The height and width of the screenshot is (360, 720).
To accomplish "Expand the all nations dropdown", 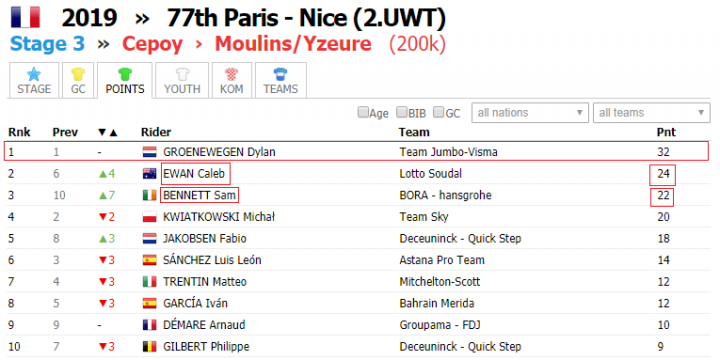I will tap(530, 112).
